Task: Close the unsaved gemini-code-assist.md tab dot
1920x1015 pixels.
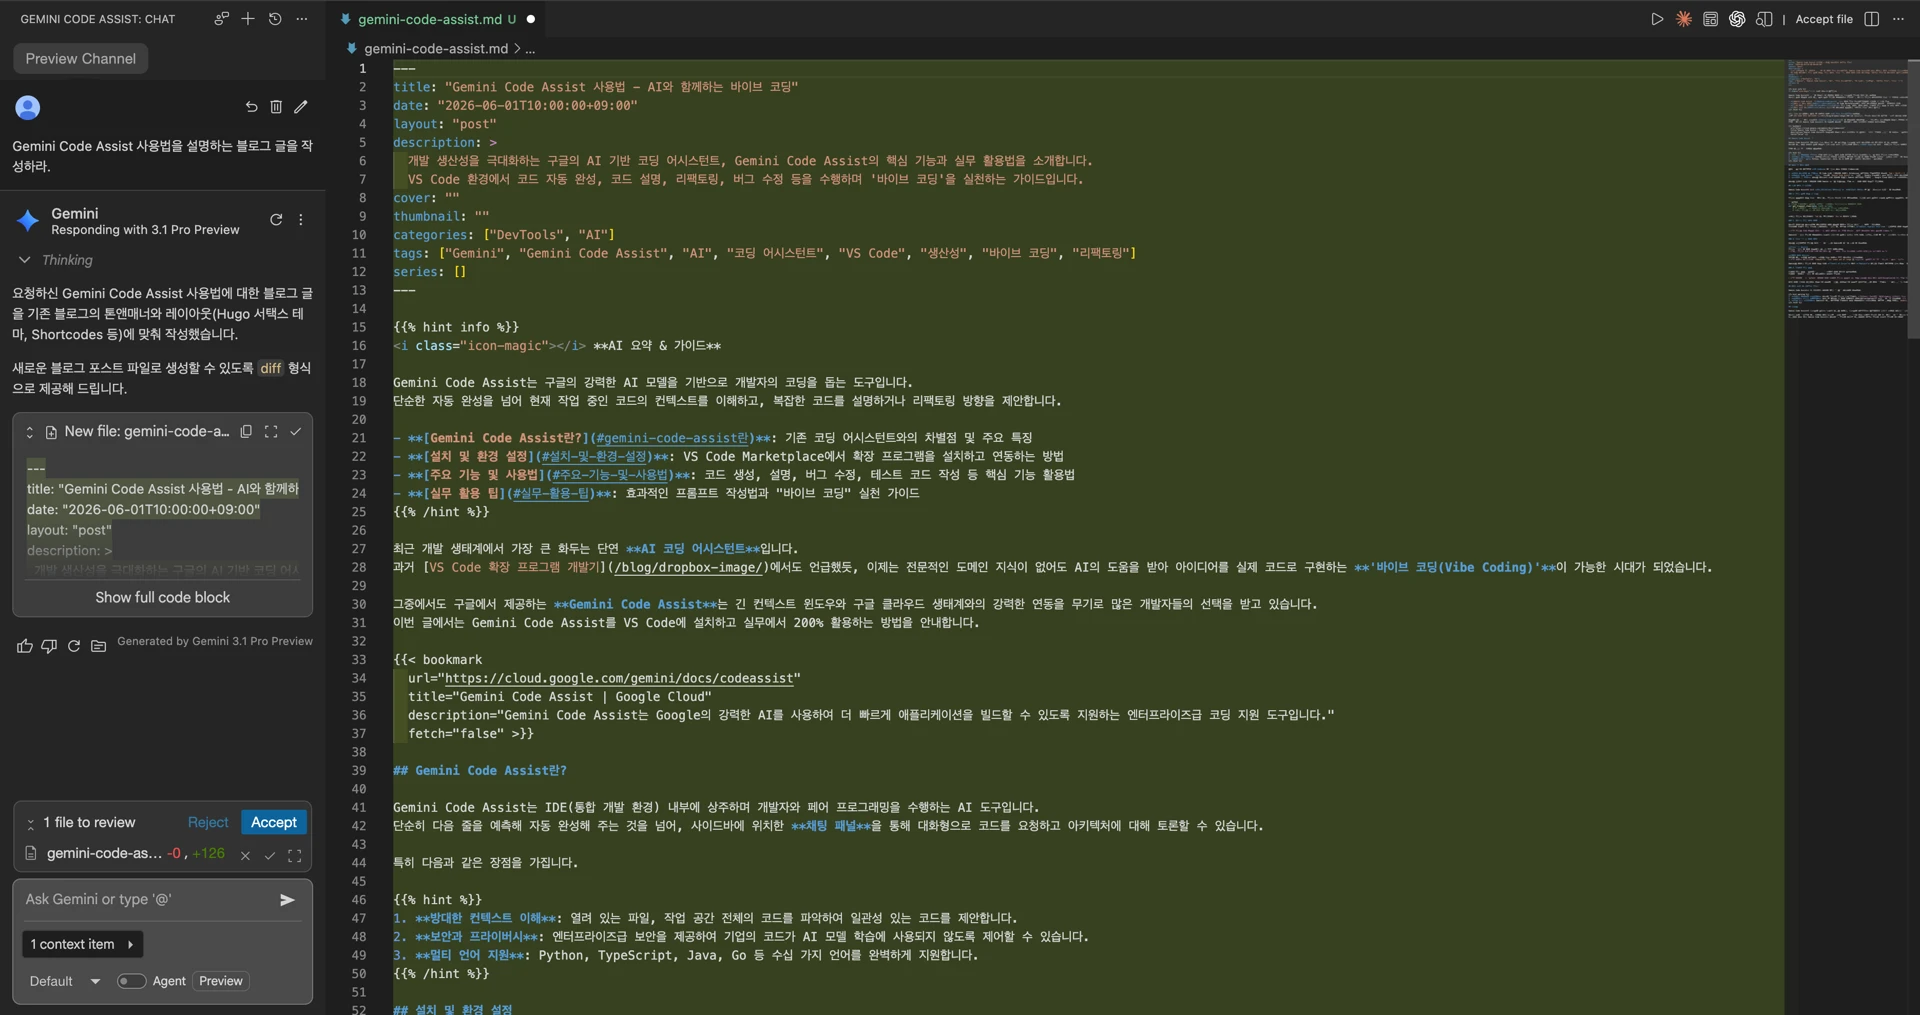Action: [531, 19]
